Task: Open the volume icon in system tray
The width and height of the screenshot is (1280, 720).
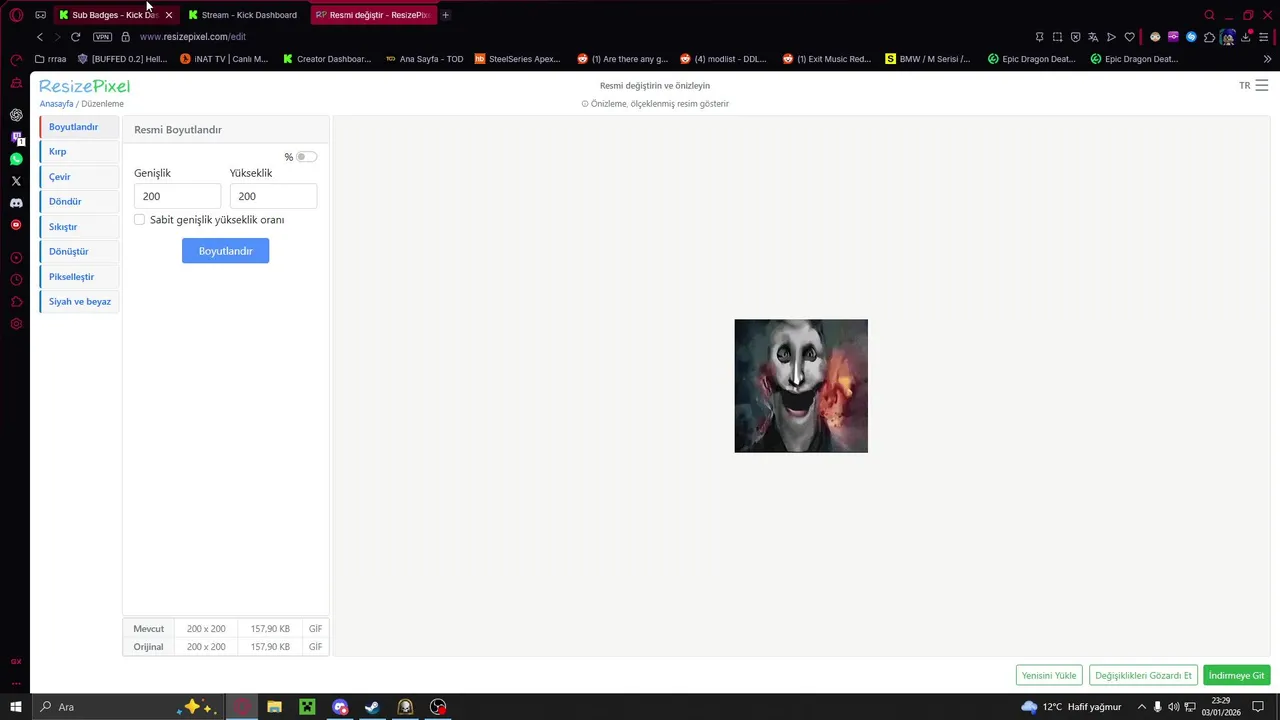Action: point(1174,707)
